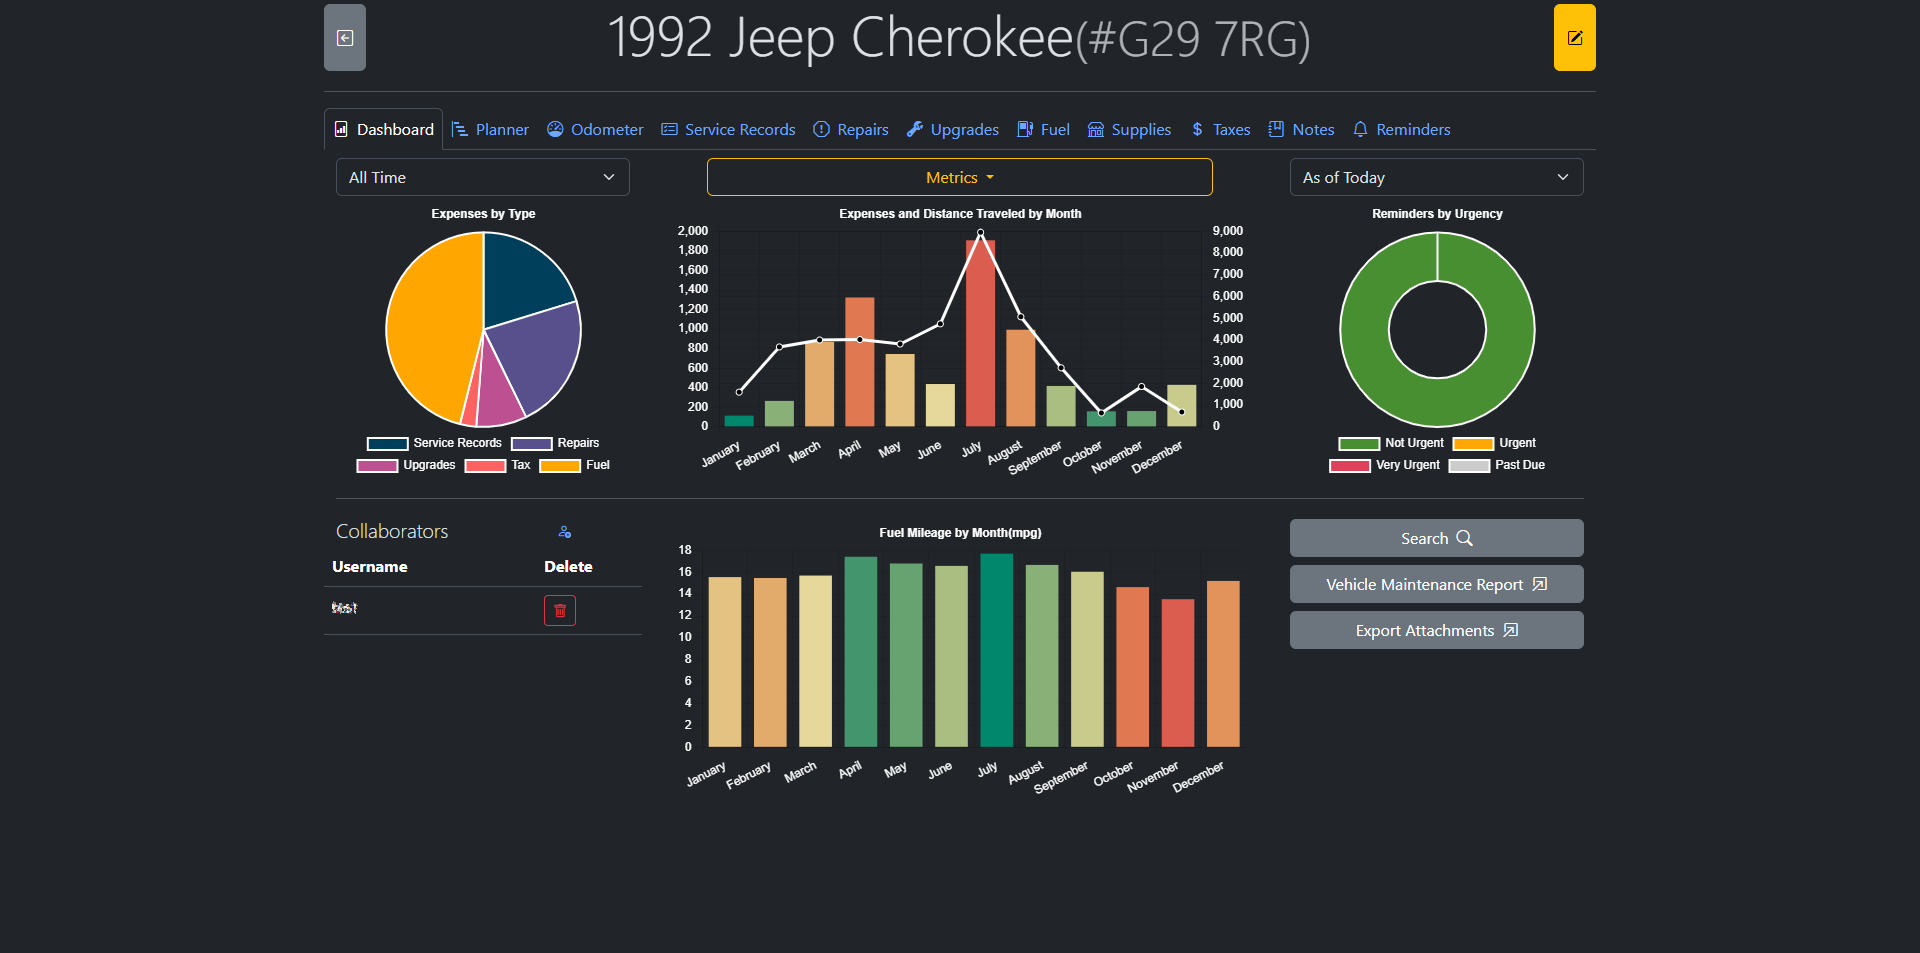Click the yellow edit vehicle icon

tap(1574, 38)
